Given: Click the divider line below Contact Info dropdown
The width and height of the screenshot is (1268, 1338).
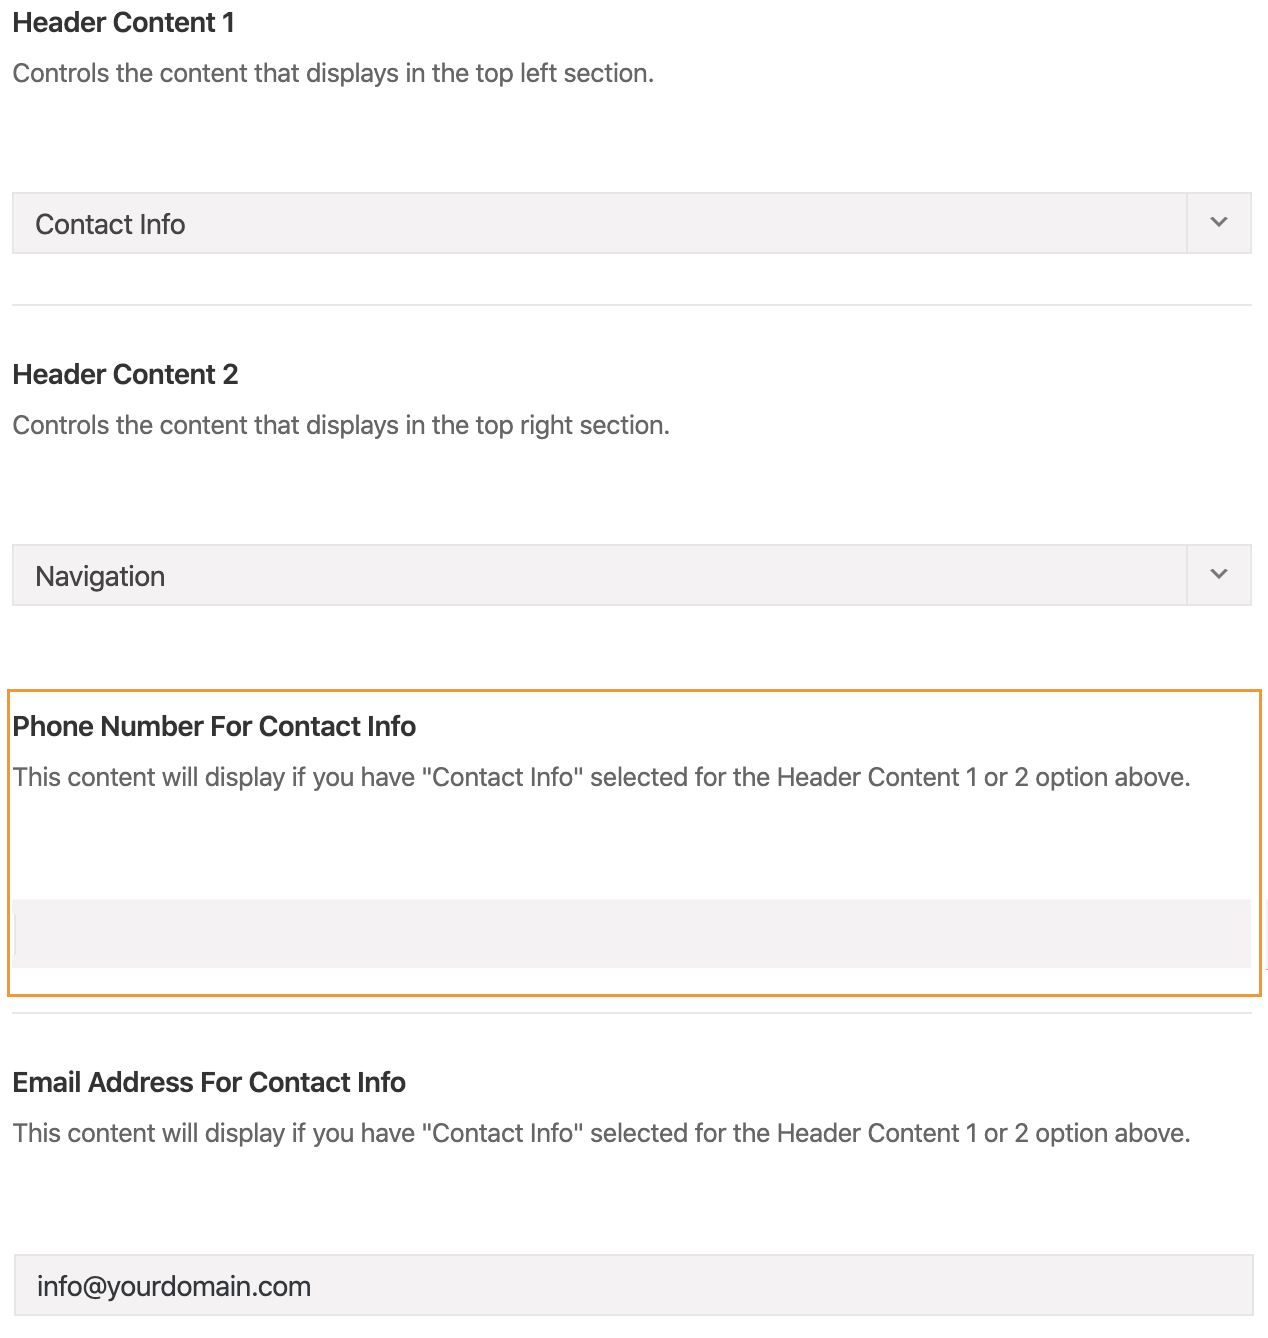Looking at the screenshot, I should (x=632, y=305).
